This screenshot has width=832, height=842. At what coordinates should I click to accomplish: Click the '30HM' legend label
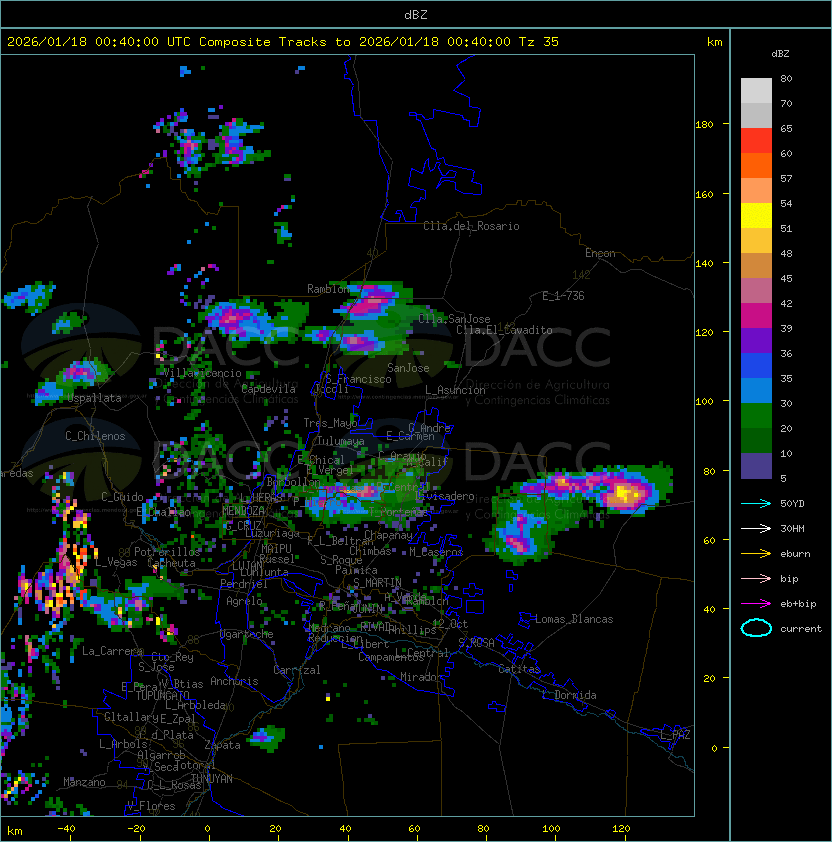click(792, 528)
